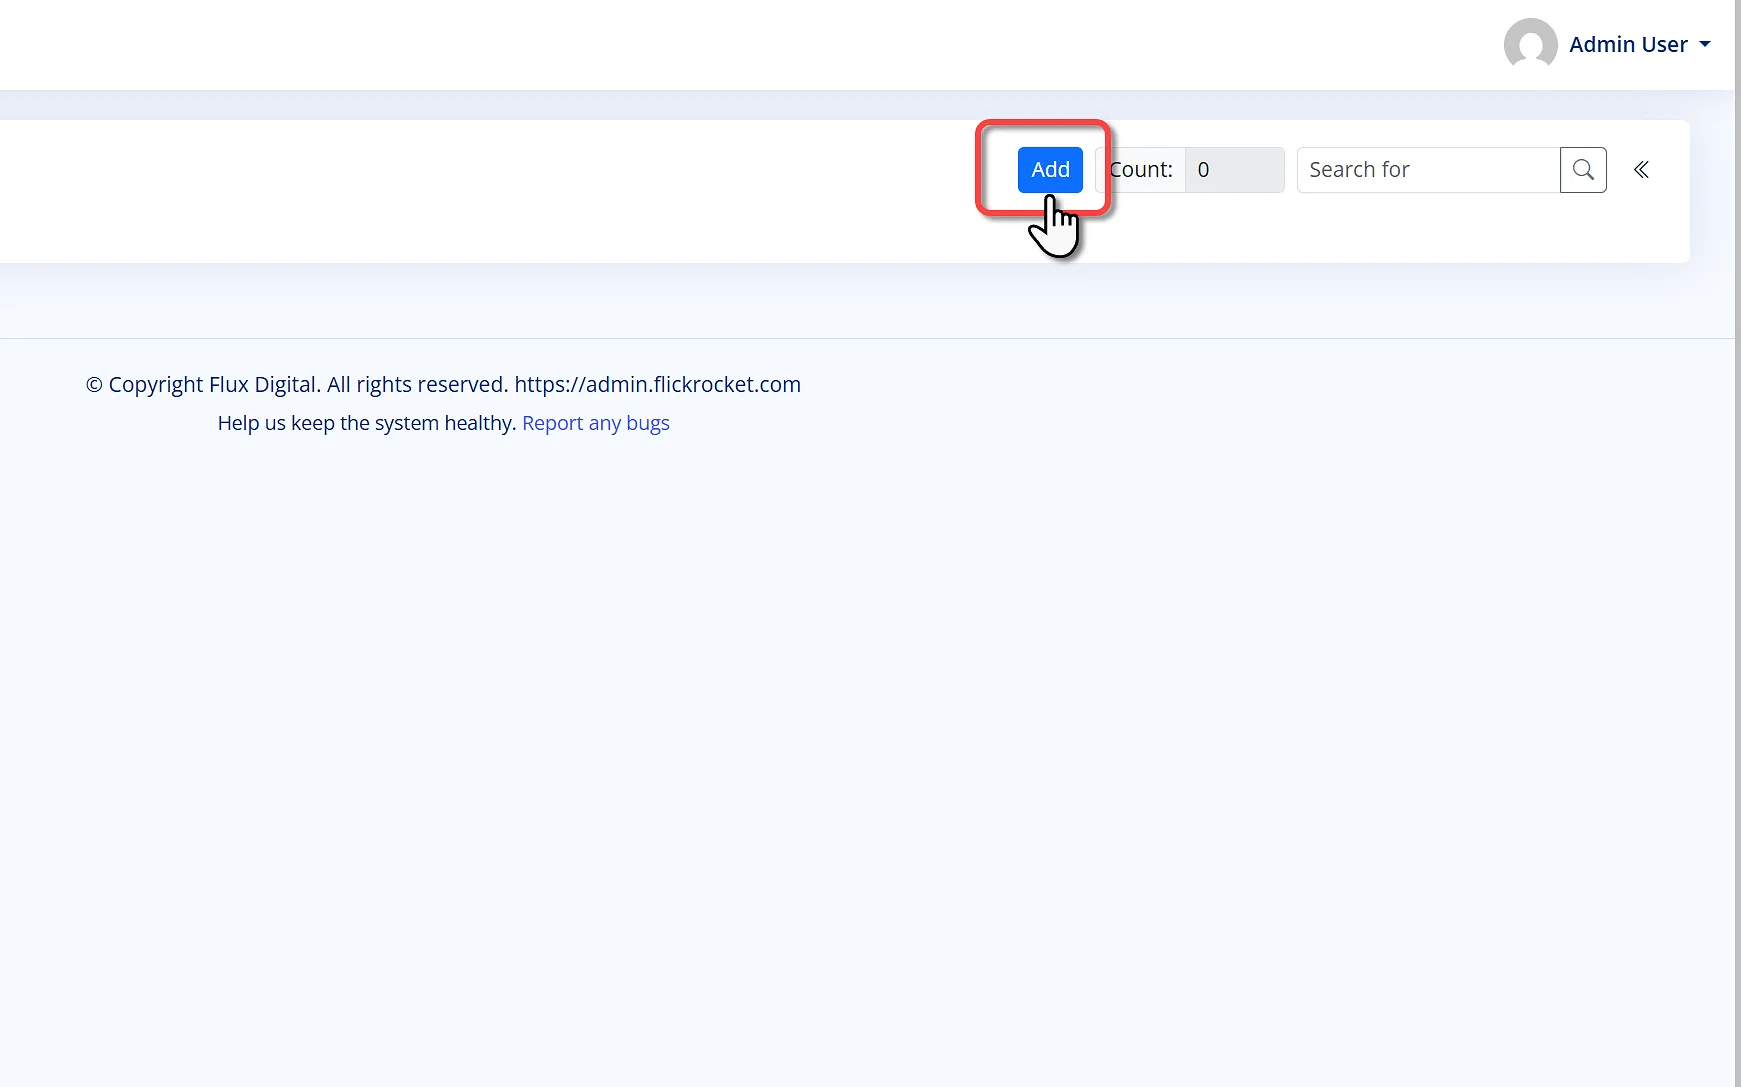Open the Admin User account menu name
This screenshot has width=1741, height=1087.
tap(1627, 44)
